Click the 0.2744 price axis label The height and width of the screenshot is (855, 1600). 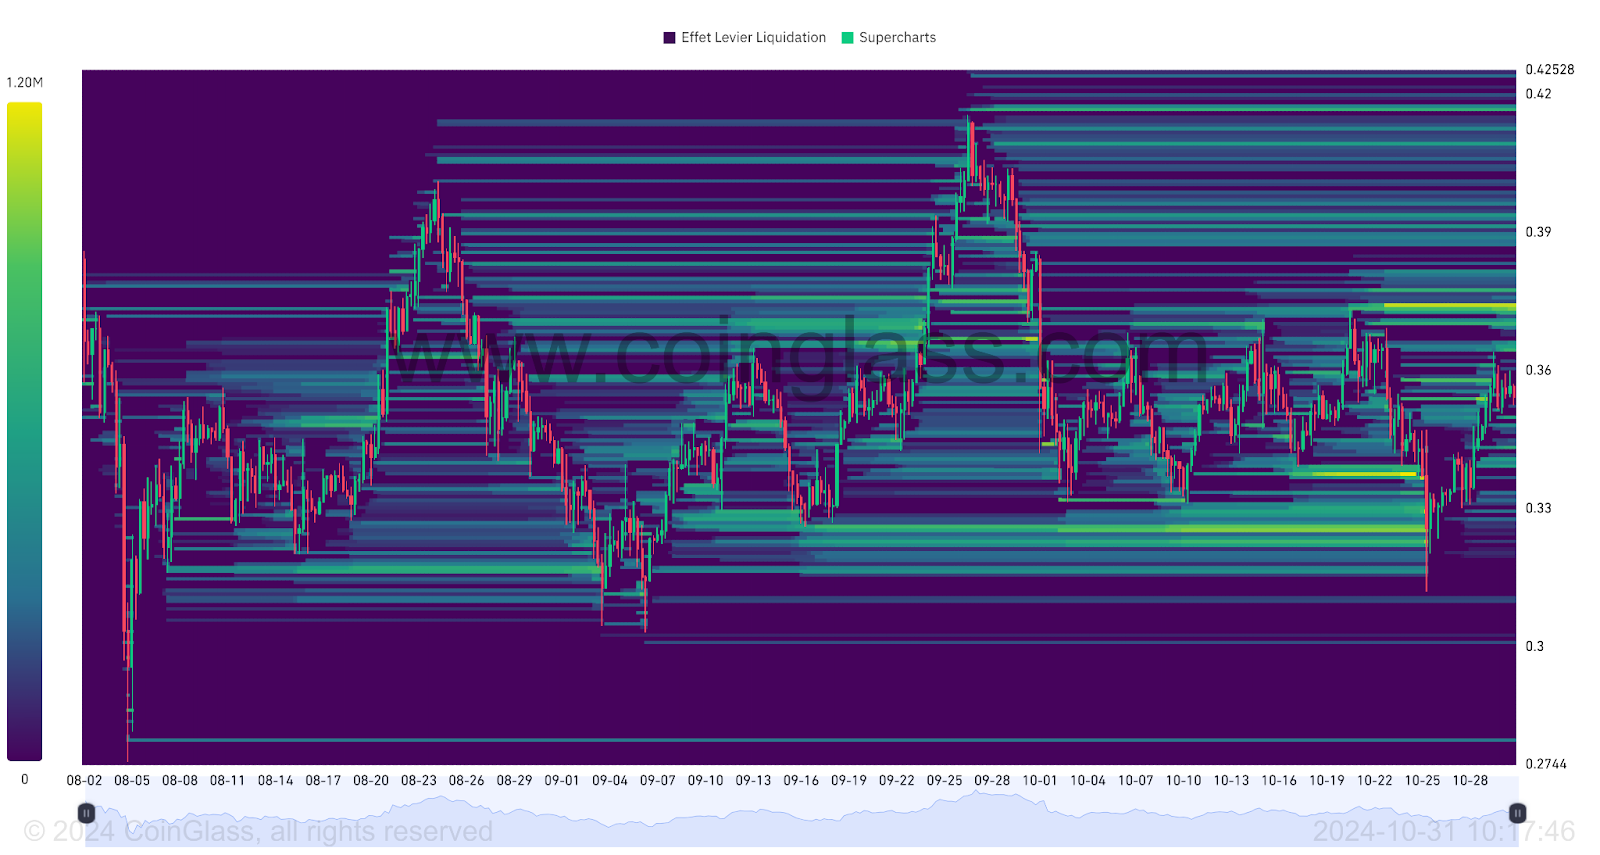click(1546, 764)
